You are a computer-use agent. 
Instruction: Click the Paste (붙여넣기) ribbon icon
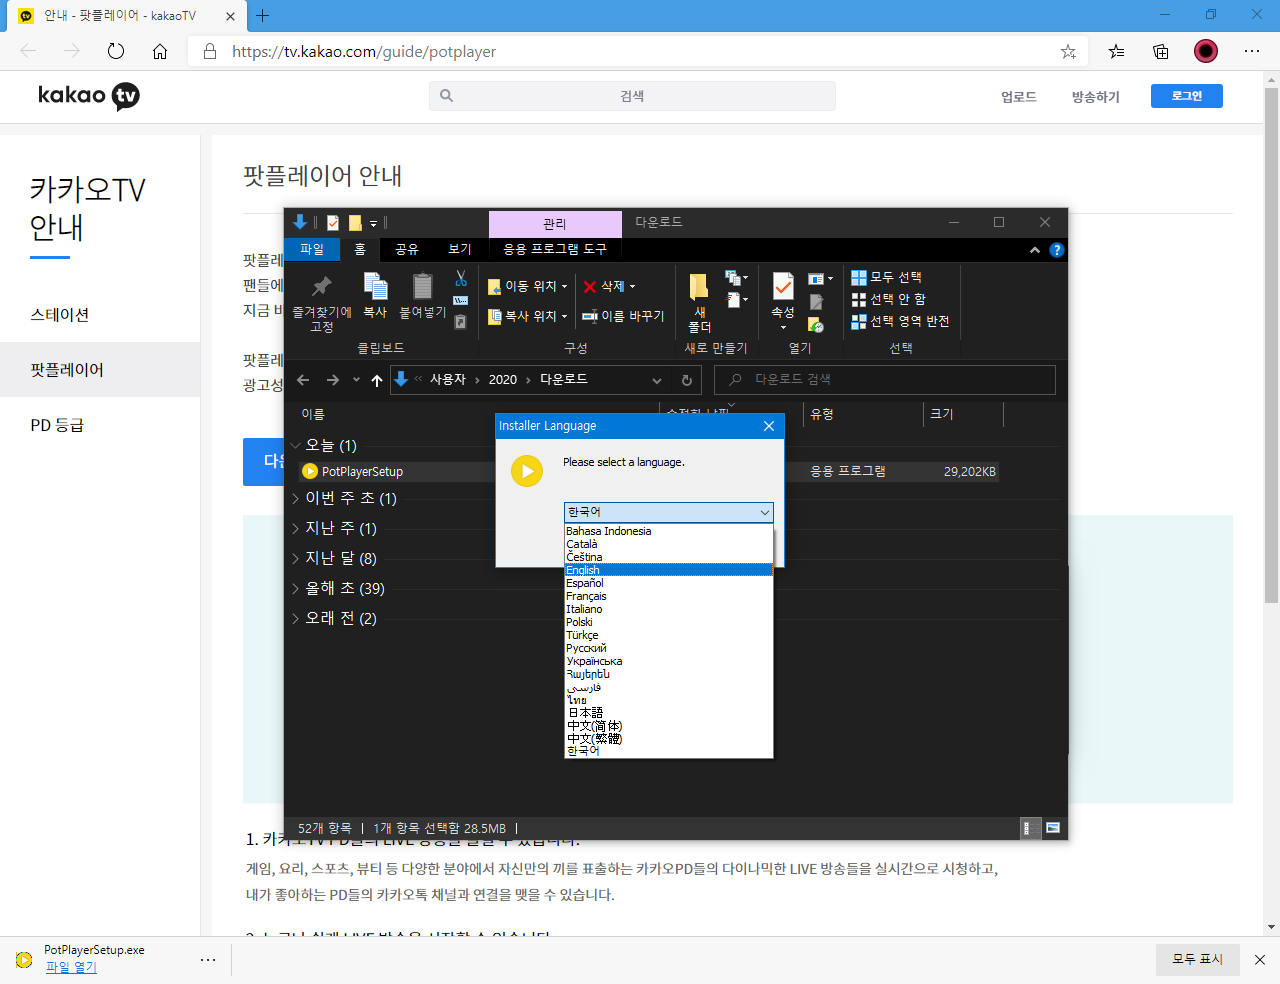point(423,287)
